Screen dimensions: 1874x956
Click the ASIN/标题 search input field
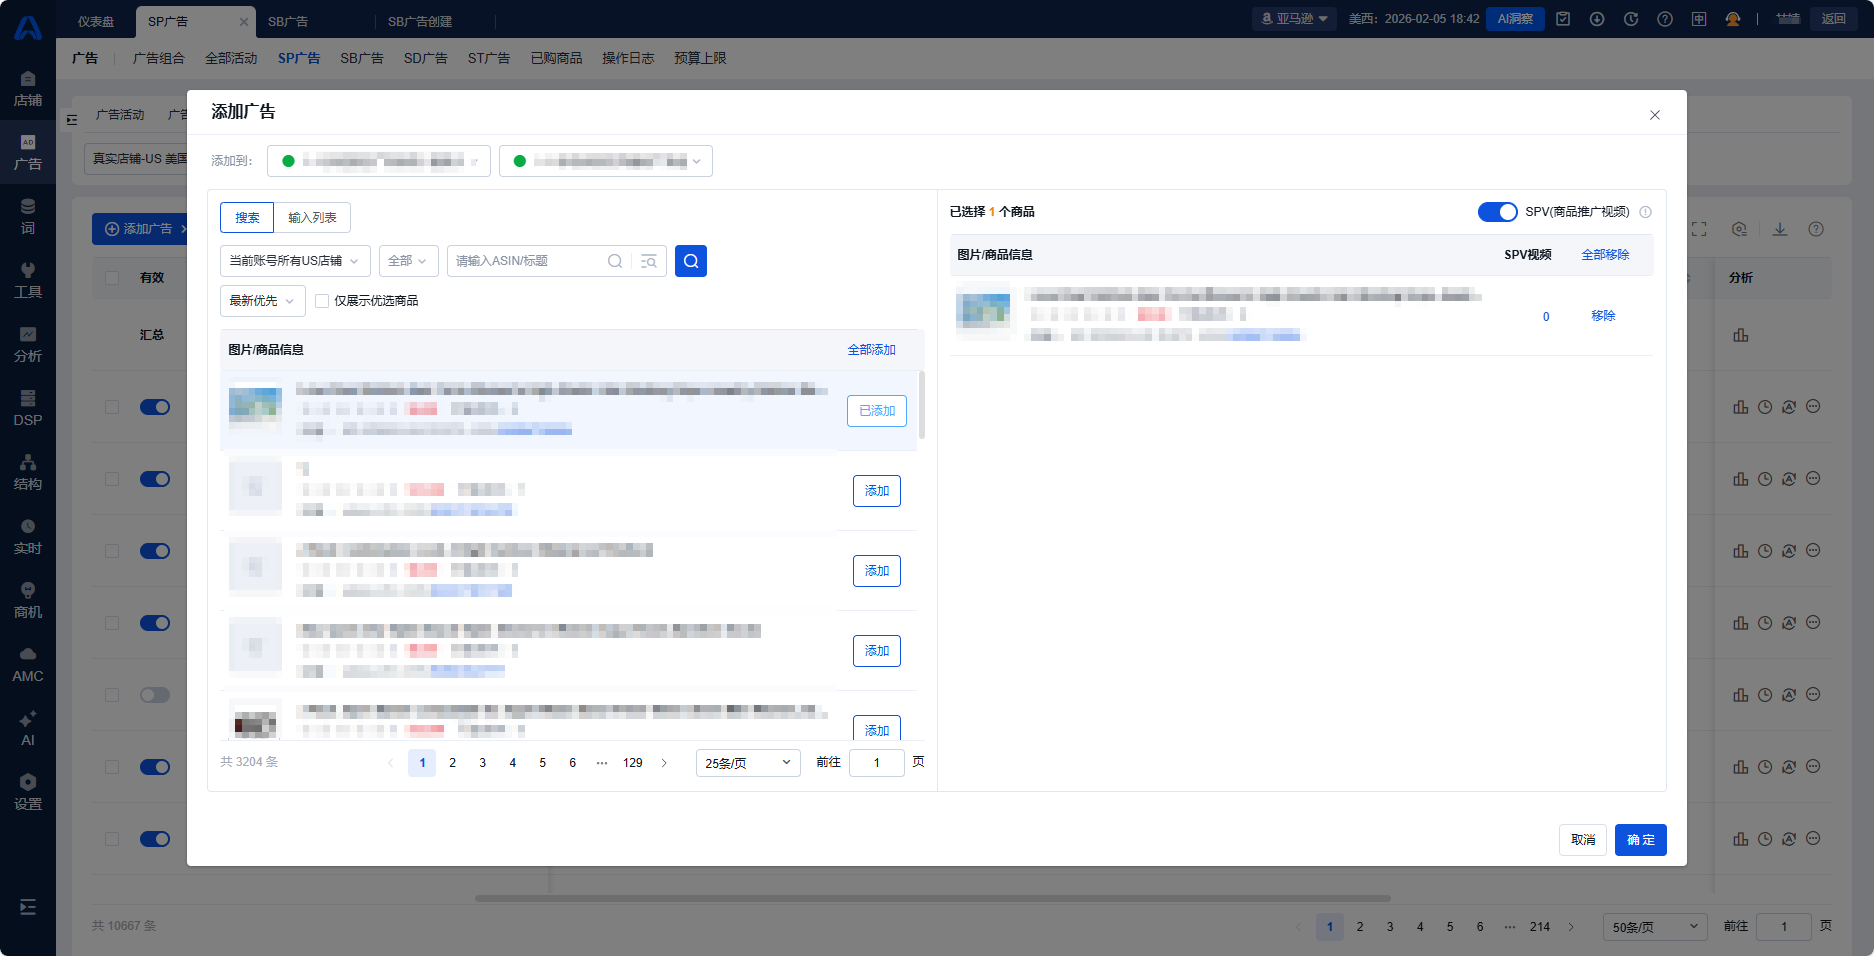(x=525, y=261)
